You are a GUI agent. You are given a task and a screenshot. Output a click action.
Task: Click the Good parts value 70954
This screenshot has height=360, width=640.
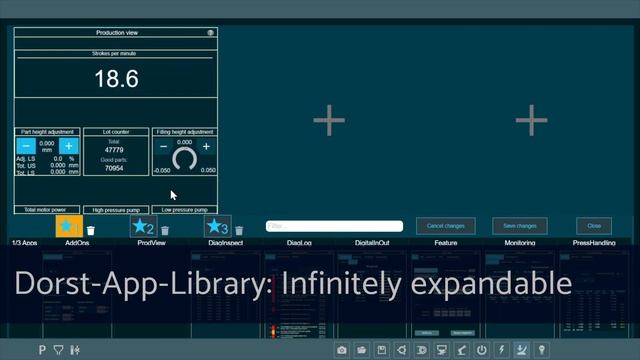[x=114, y=168]
